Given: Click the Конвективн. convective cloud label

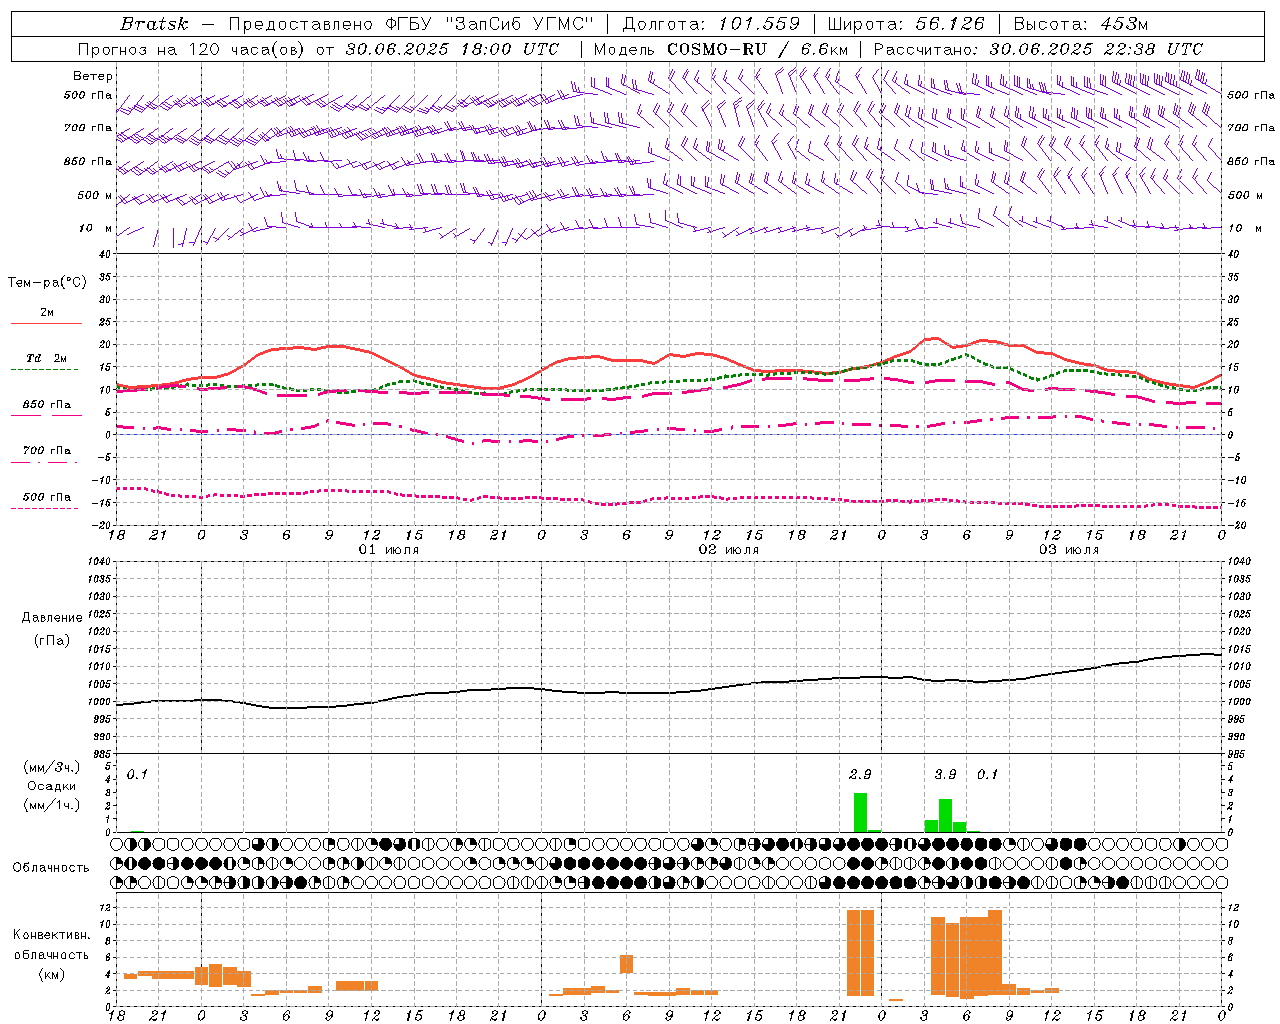Looking at the screenshot, I should pos(51,935).
